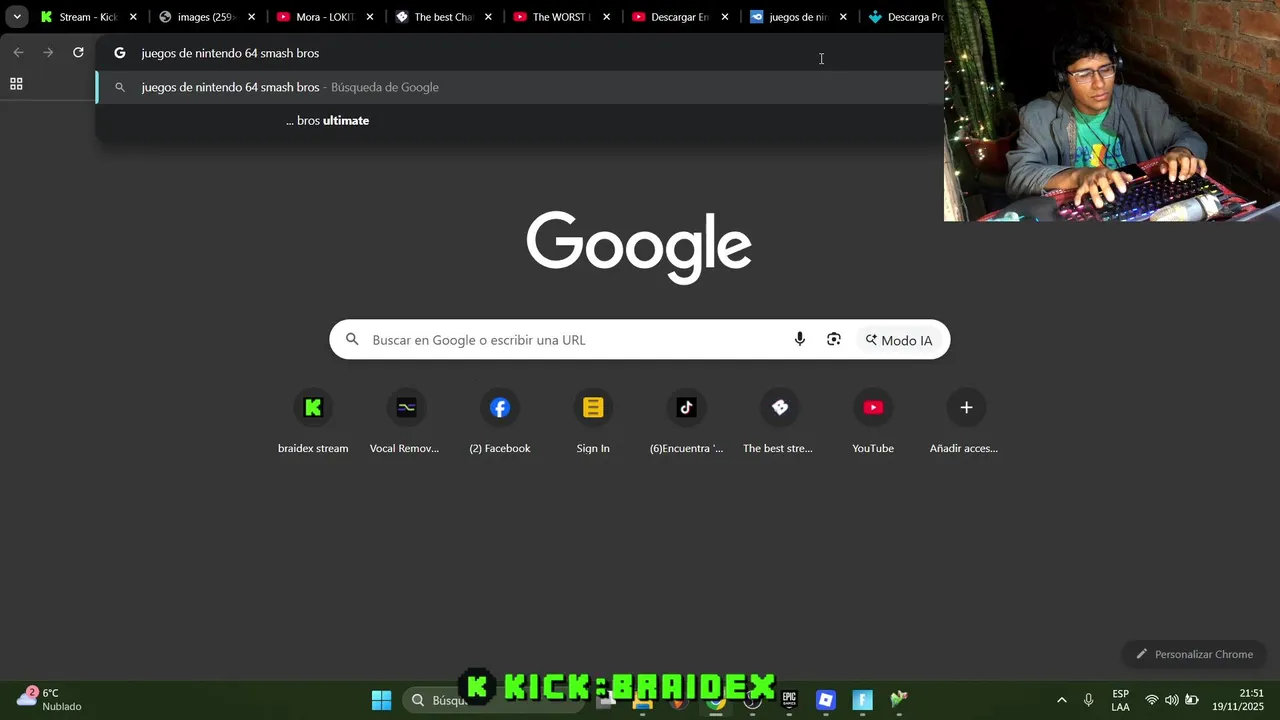The width and height of the screenshot is (1280, 720).
Task: Switch to juegos de nin tab
Action: tap(797, 17)
